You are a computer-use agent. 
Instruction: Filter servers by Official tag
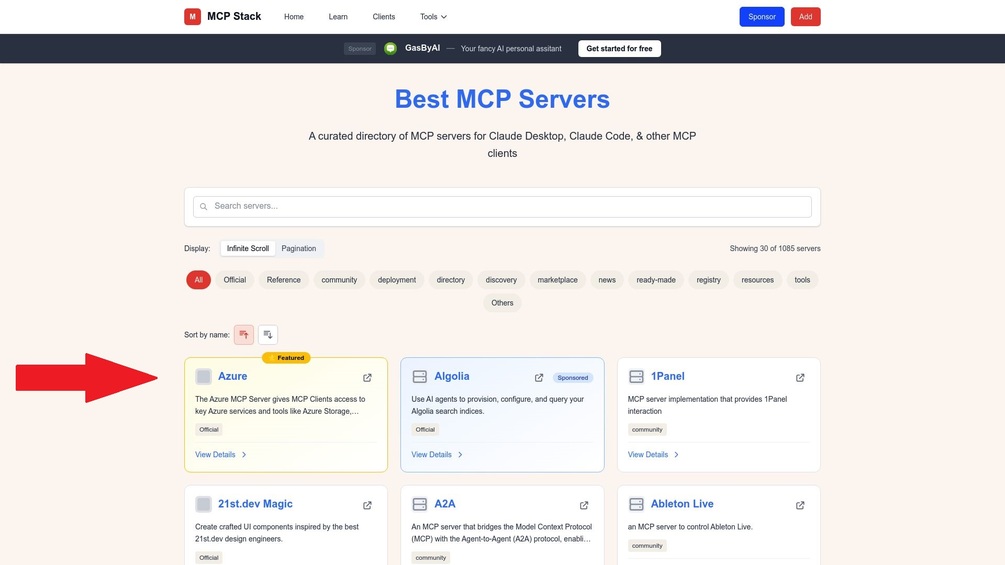[235, 280]
